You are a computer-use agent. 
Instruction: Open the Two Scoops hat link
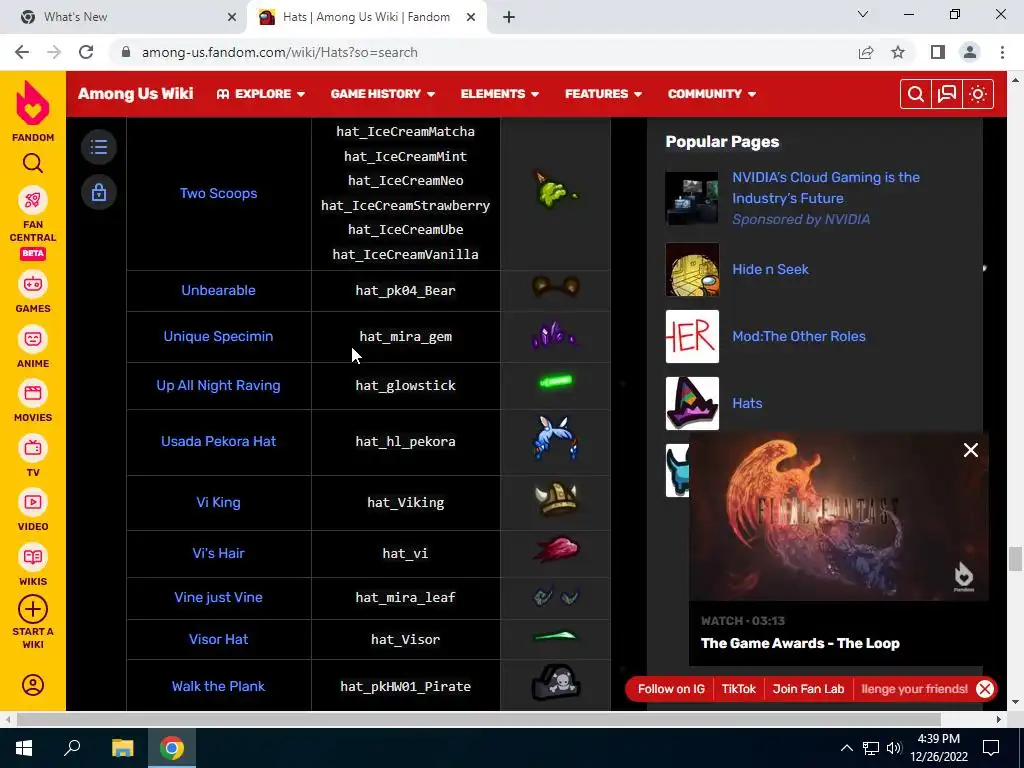[x=218, y=193]
